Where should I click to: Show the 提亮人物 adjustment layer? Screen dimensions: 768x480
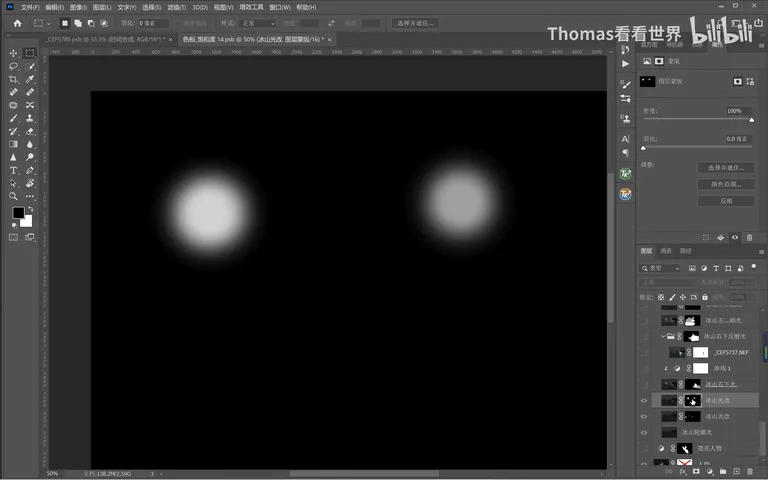[x=644, y=448]
